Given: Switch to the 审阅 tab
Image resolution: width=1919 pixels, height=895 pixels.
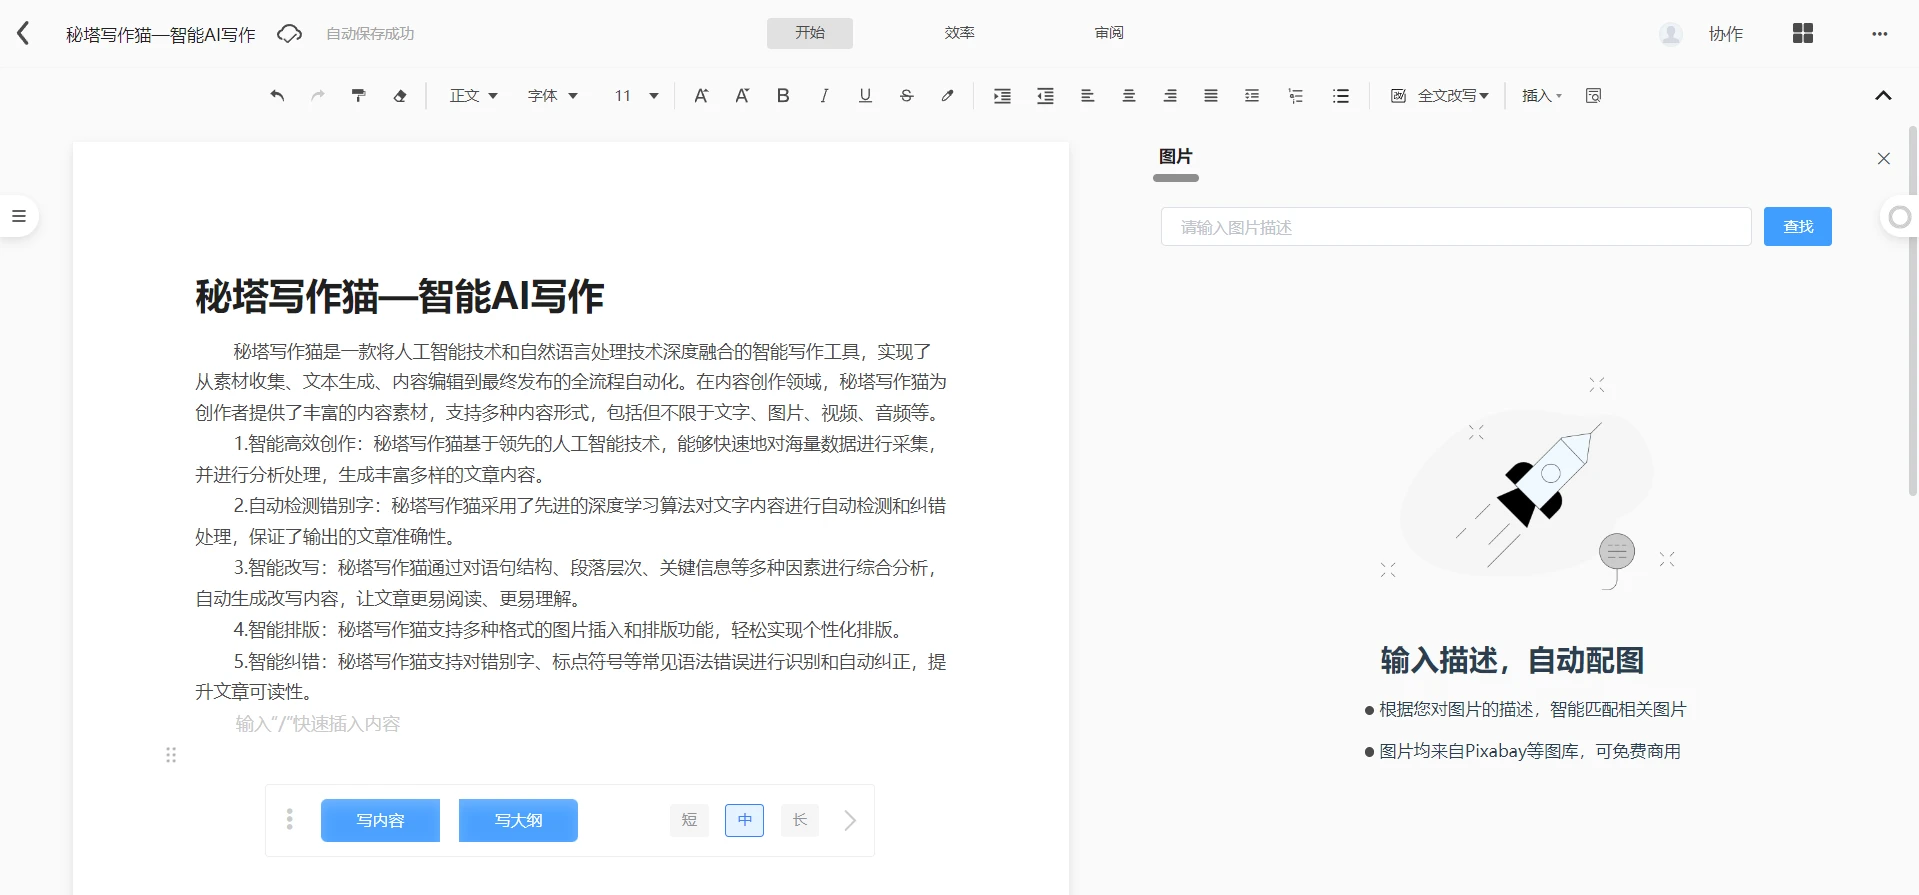Looking at the screenshot, I should (x=1110, y=33).
